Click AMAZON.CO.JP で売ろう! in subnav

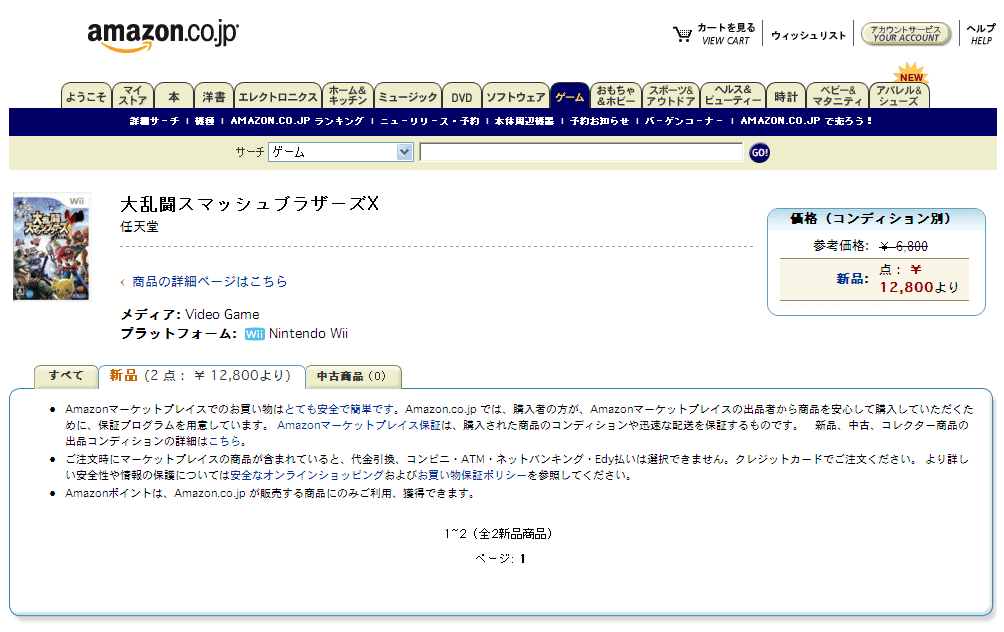[806, 121]
